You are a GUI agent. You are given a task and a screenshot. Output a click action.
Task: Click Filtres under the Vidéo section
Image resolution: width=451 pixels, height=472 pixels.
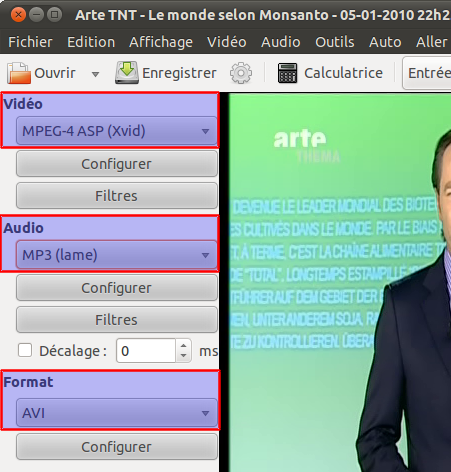click(117, 196)
